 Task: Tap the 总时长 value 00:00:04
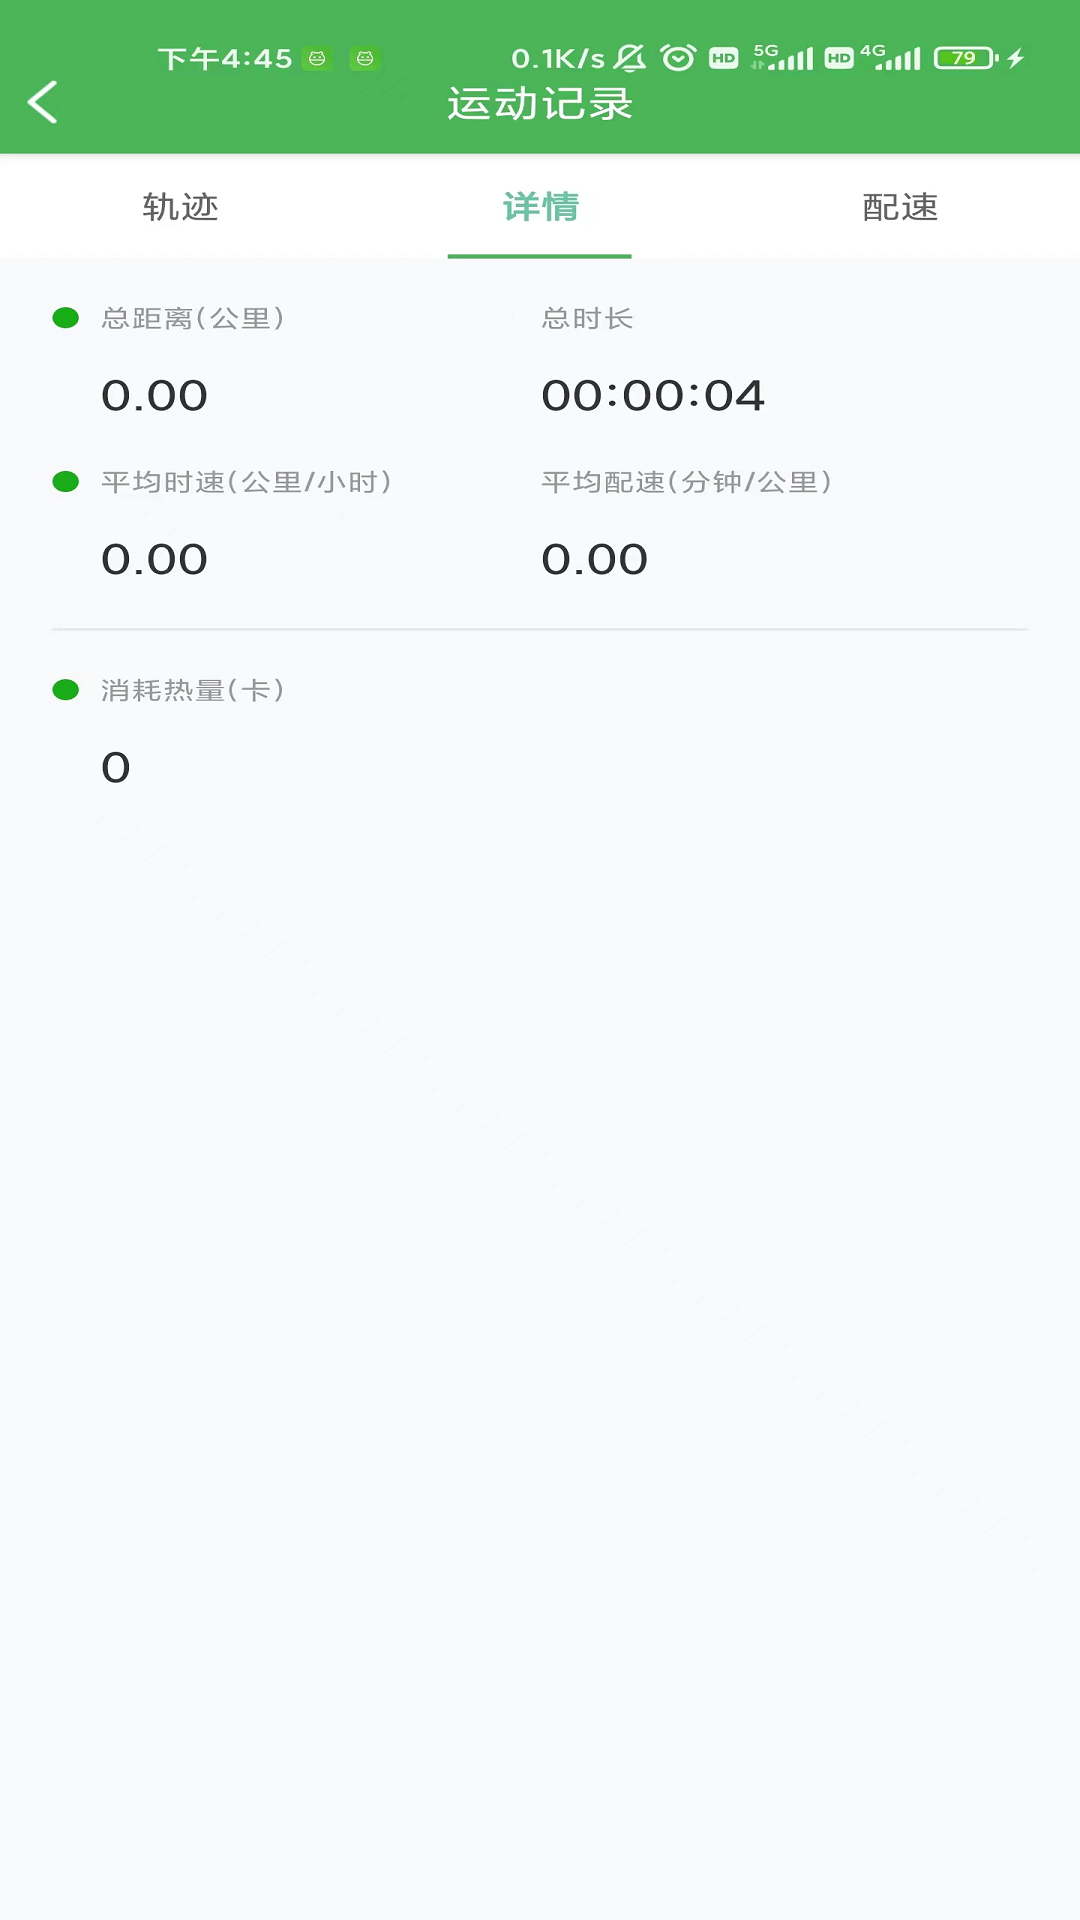tap(653, 395)
